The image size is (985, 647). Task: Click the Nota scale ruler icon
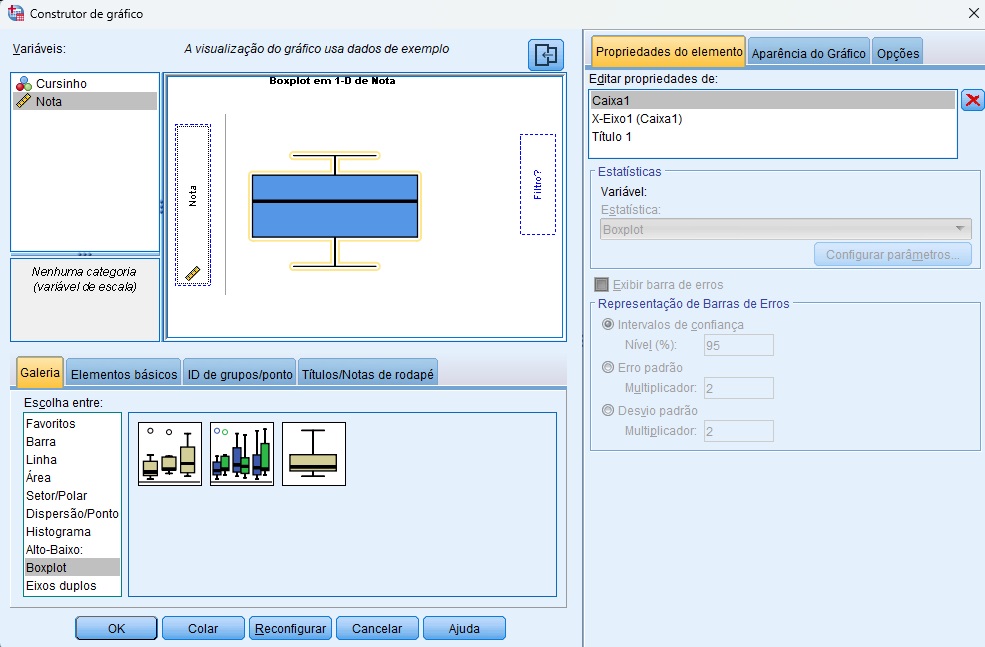24,101
